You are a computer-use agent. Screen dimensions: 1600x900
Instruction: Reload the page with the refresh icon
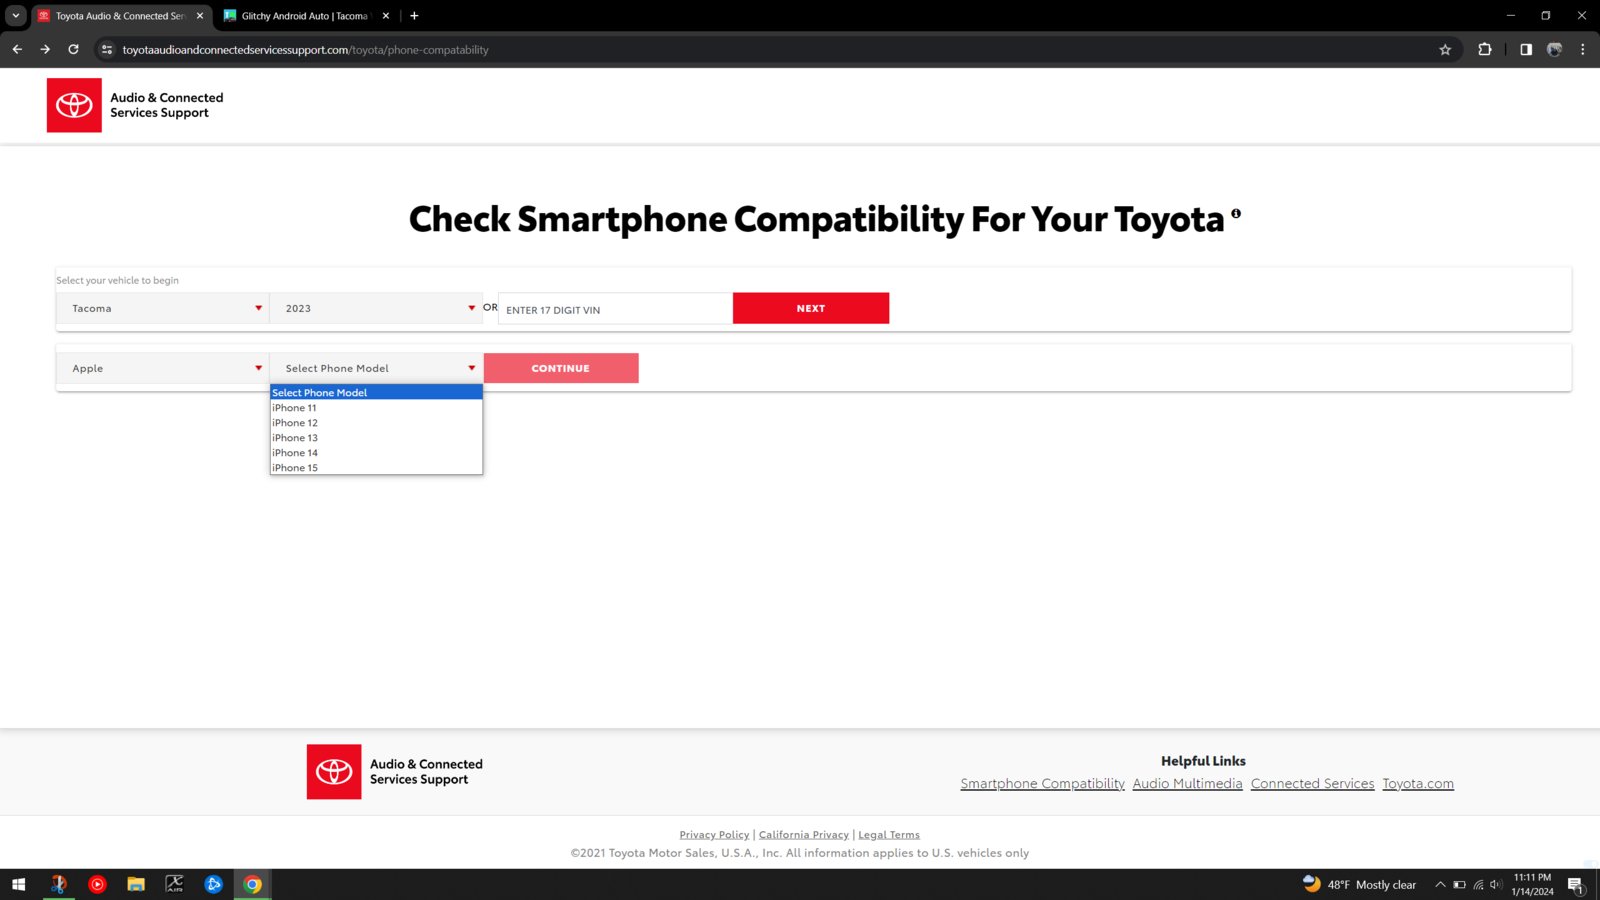pos(73,49)
